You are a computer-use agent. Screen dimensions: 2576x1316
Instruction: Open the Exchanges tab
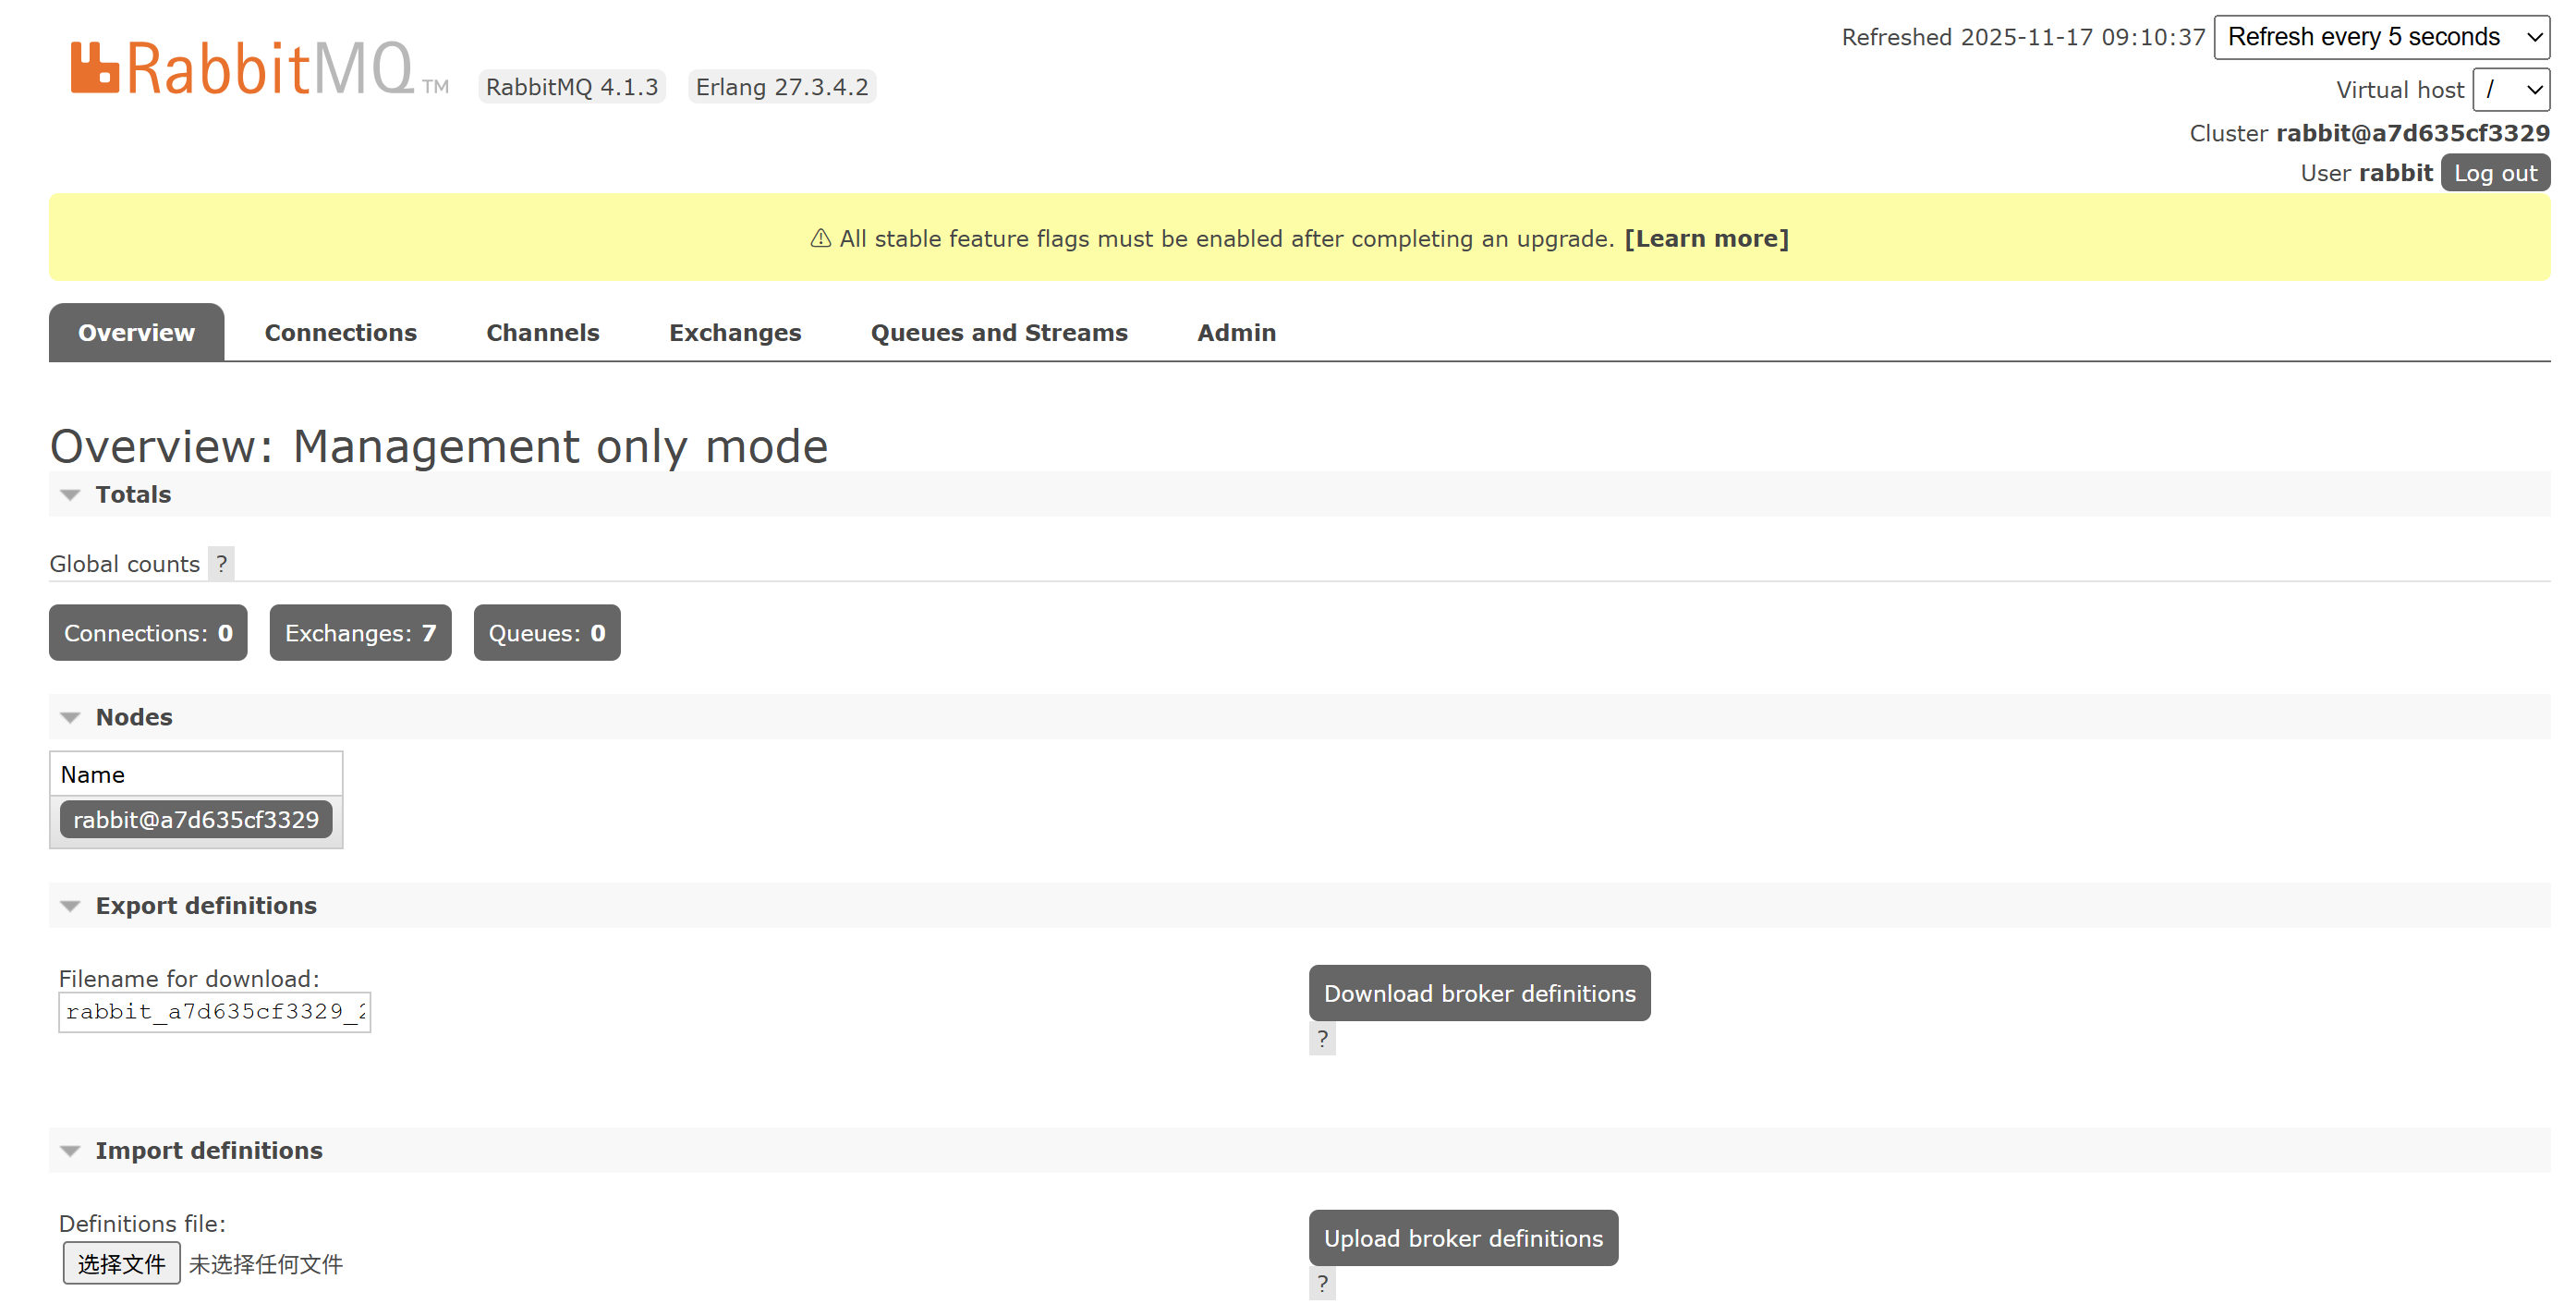point(735,332)
